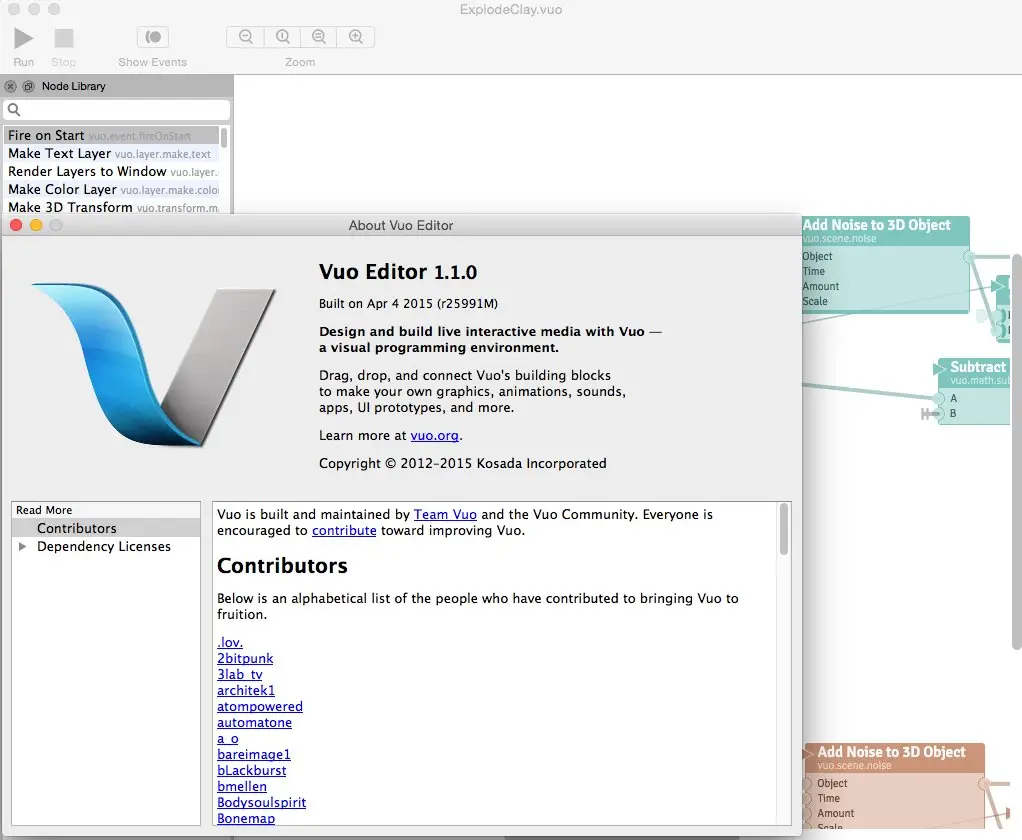Open the Bodysoulspirit contributor link
Image resolution: width=1022 pixels, height=840 pixels.
261,802
